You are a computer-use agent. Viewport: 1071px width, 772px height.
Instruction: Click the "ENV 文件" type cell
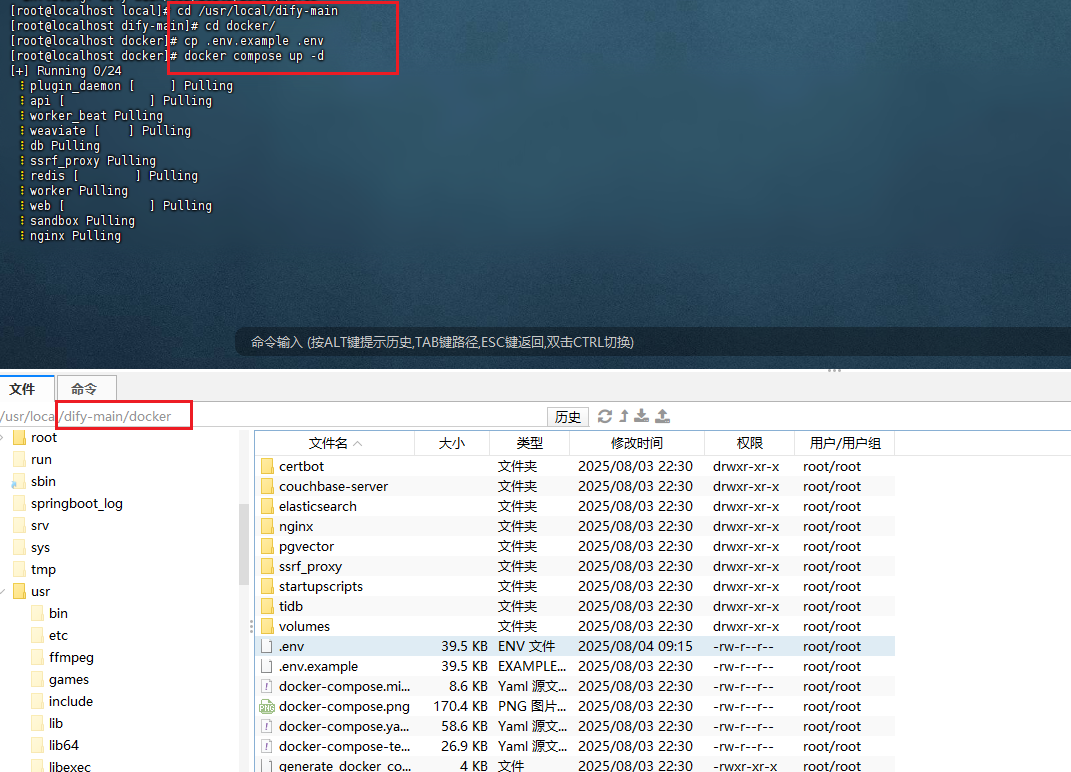coord(527,646)
